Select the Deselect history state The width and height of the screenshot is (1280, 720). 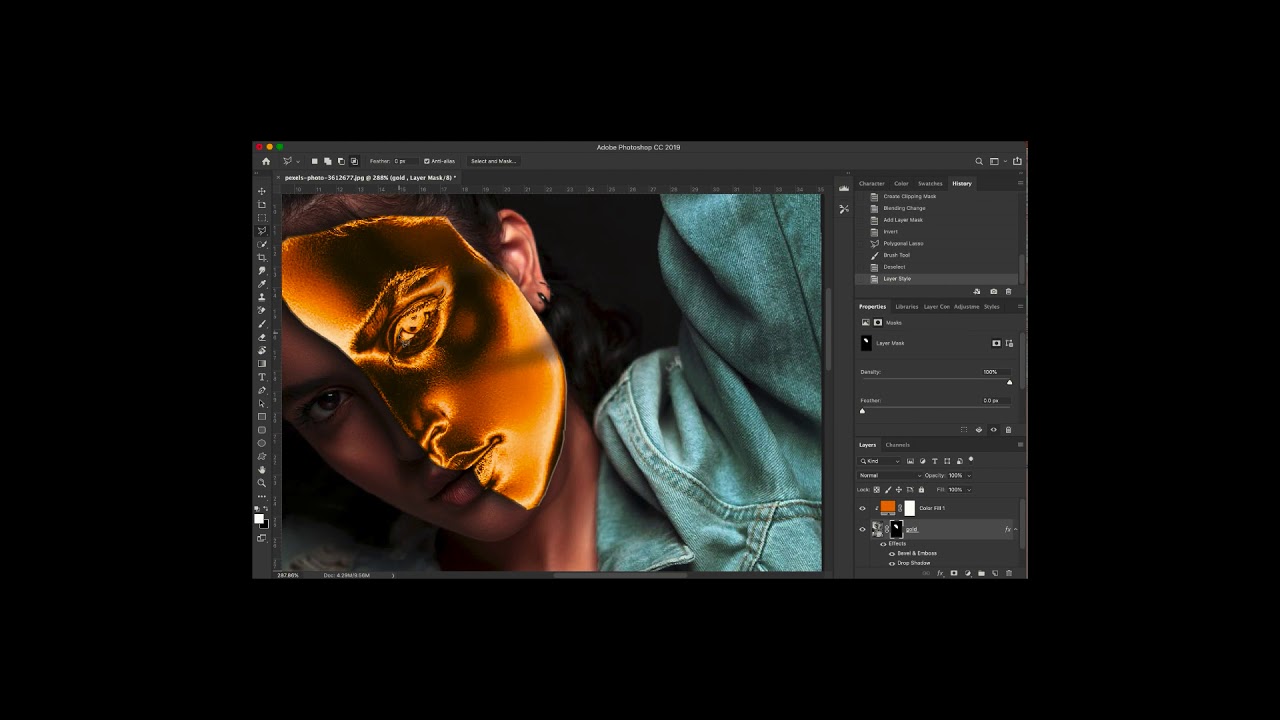tap(894, 267)
